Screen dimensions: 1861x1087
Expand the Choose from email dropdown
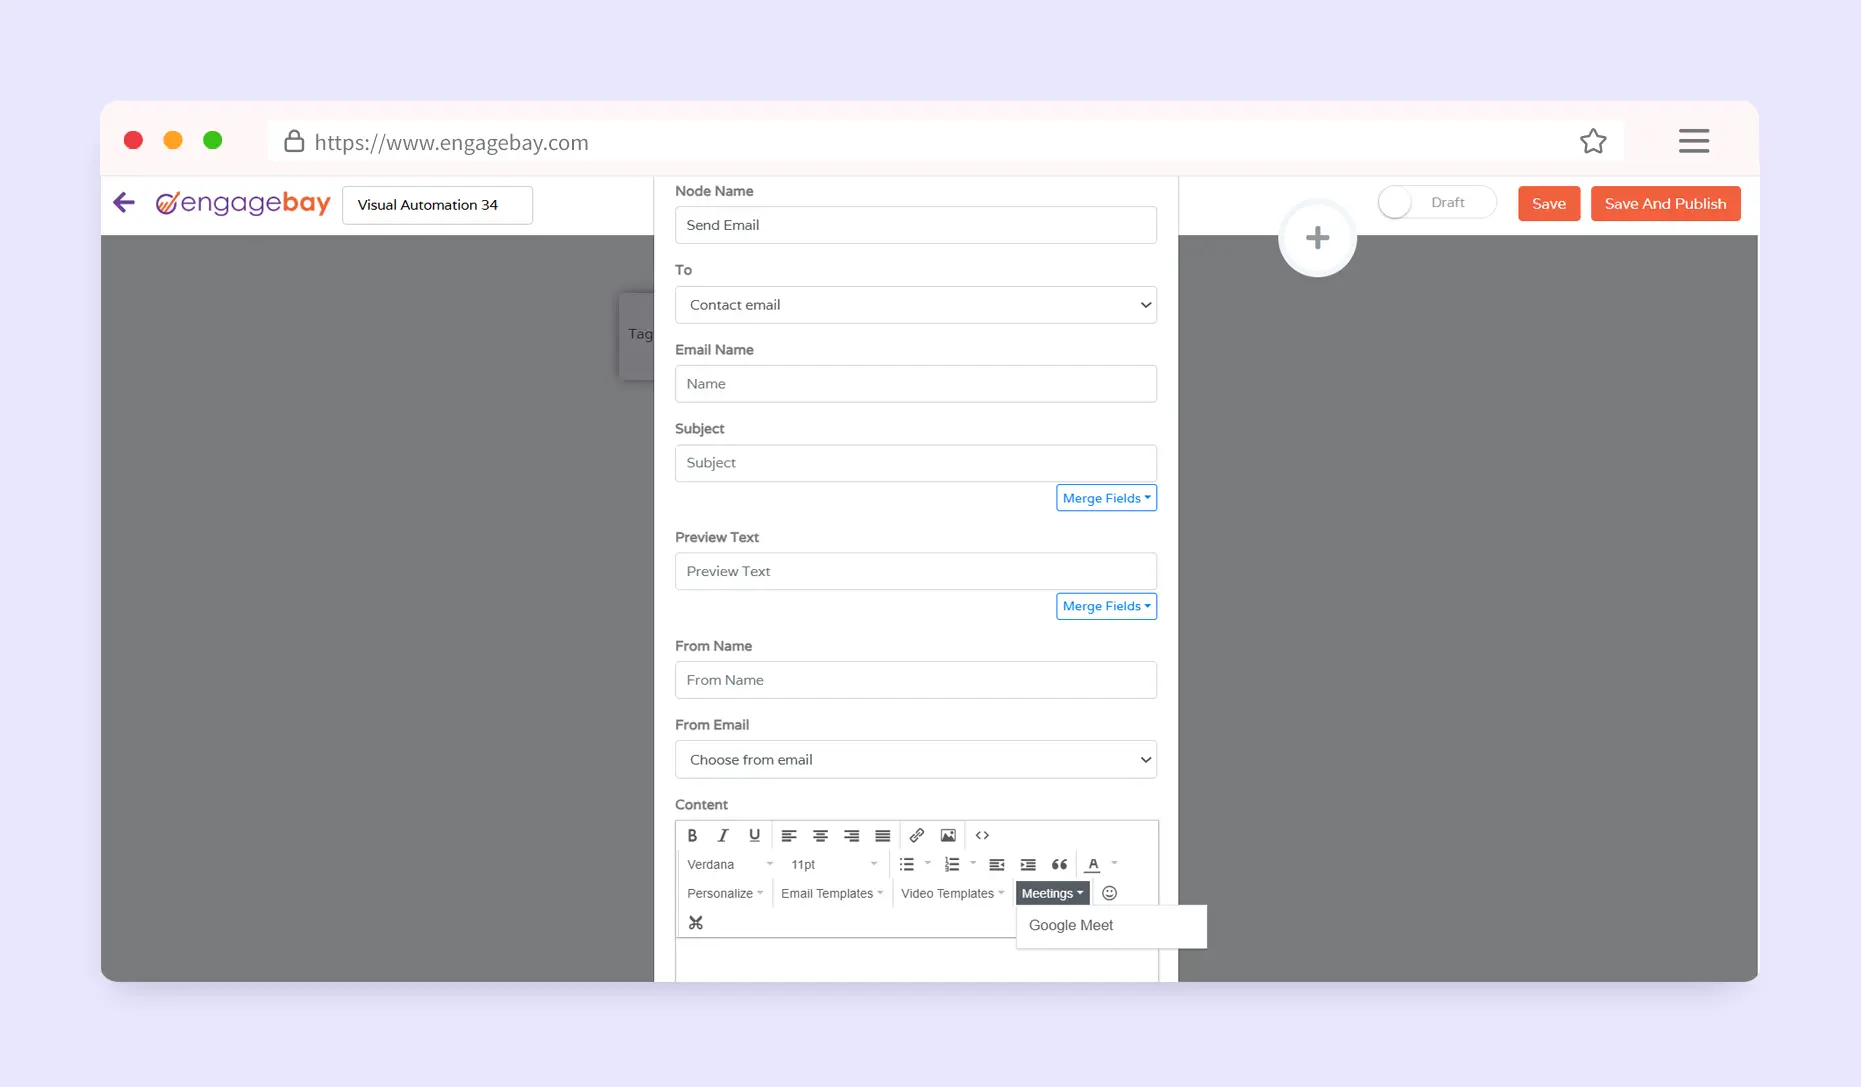pos(915,760)
